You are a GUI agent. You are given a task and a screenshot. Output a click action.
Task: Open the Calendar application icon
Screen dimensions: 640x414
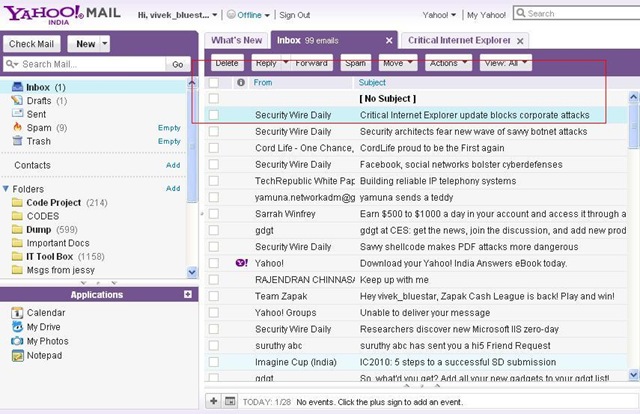pos(17,313)
